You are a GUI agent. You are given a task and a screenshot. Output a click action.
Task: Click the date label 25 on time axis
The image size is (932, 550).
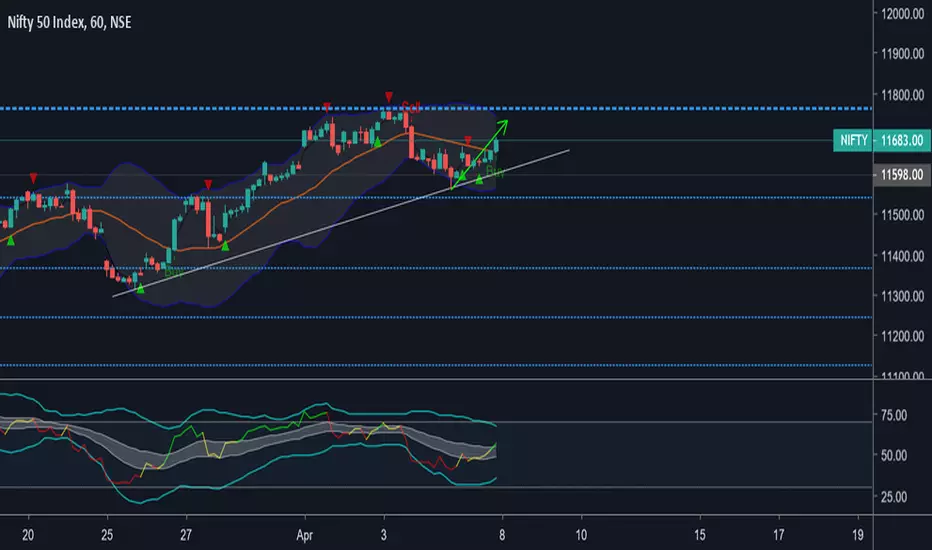107,535
